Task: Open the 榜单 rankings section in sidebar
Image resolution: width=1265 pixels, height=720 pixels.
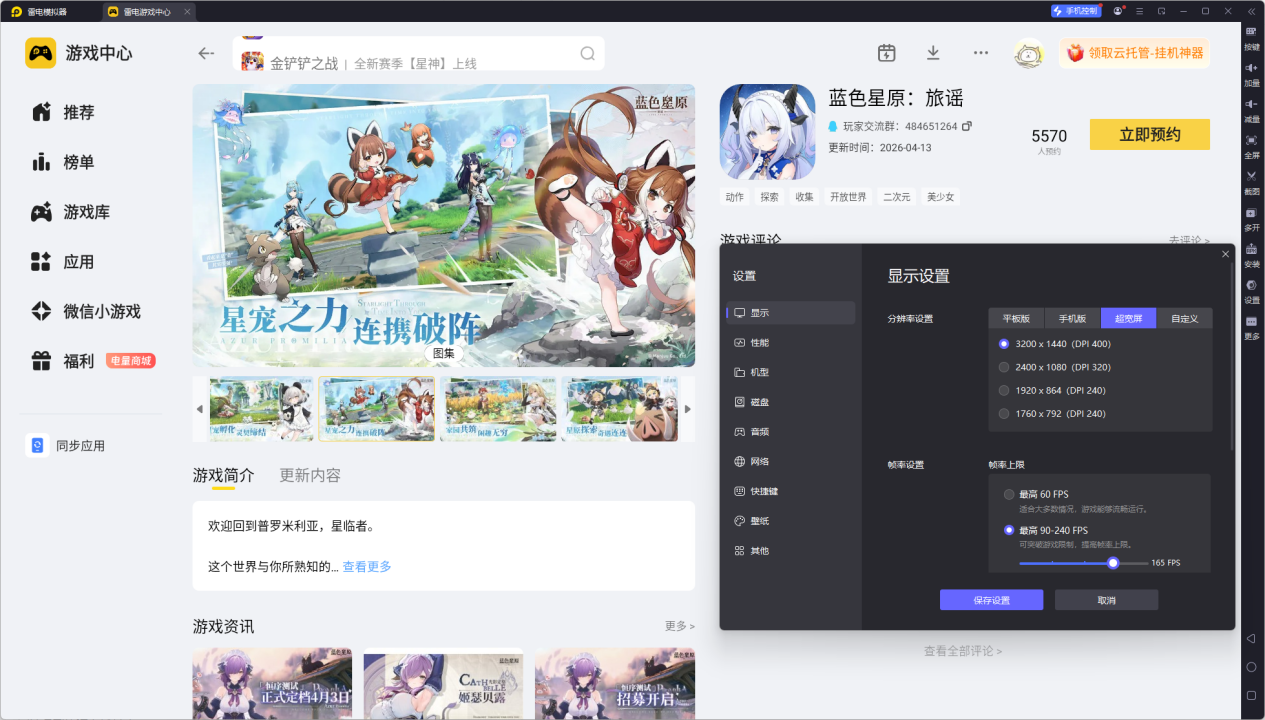Action: tap(78, 162)
